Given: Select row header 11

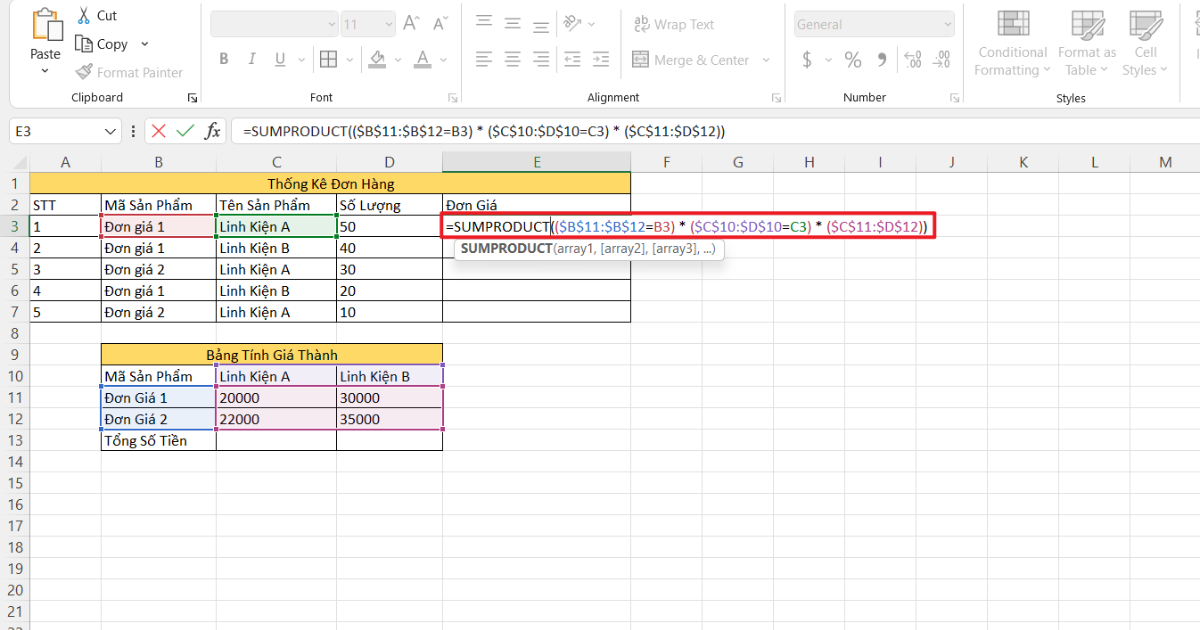Looking at the screenshot, I should tap(15, 398).
